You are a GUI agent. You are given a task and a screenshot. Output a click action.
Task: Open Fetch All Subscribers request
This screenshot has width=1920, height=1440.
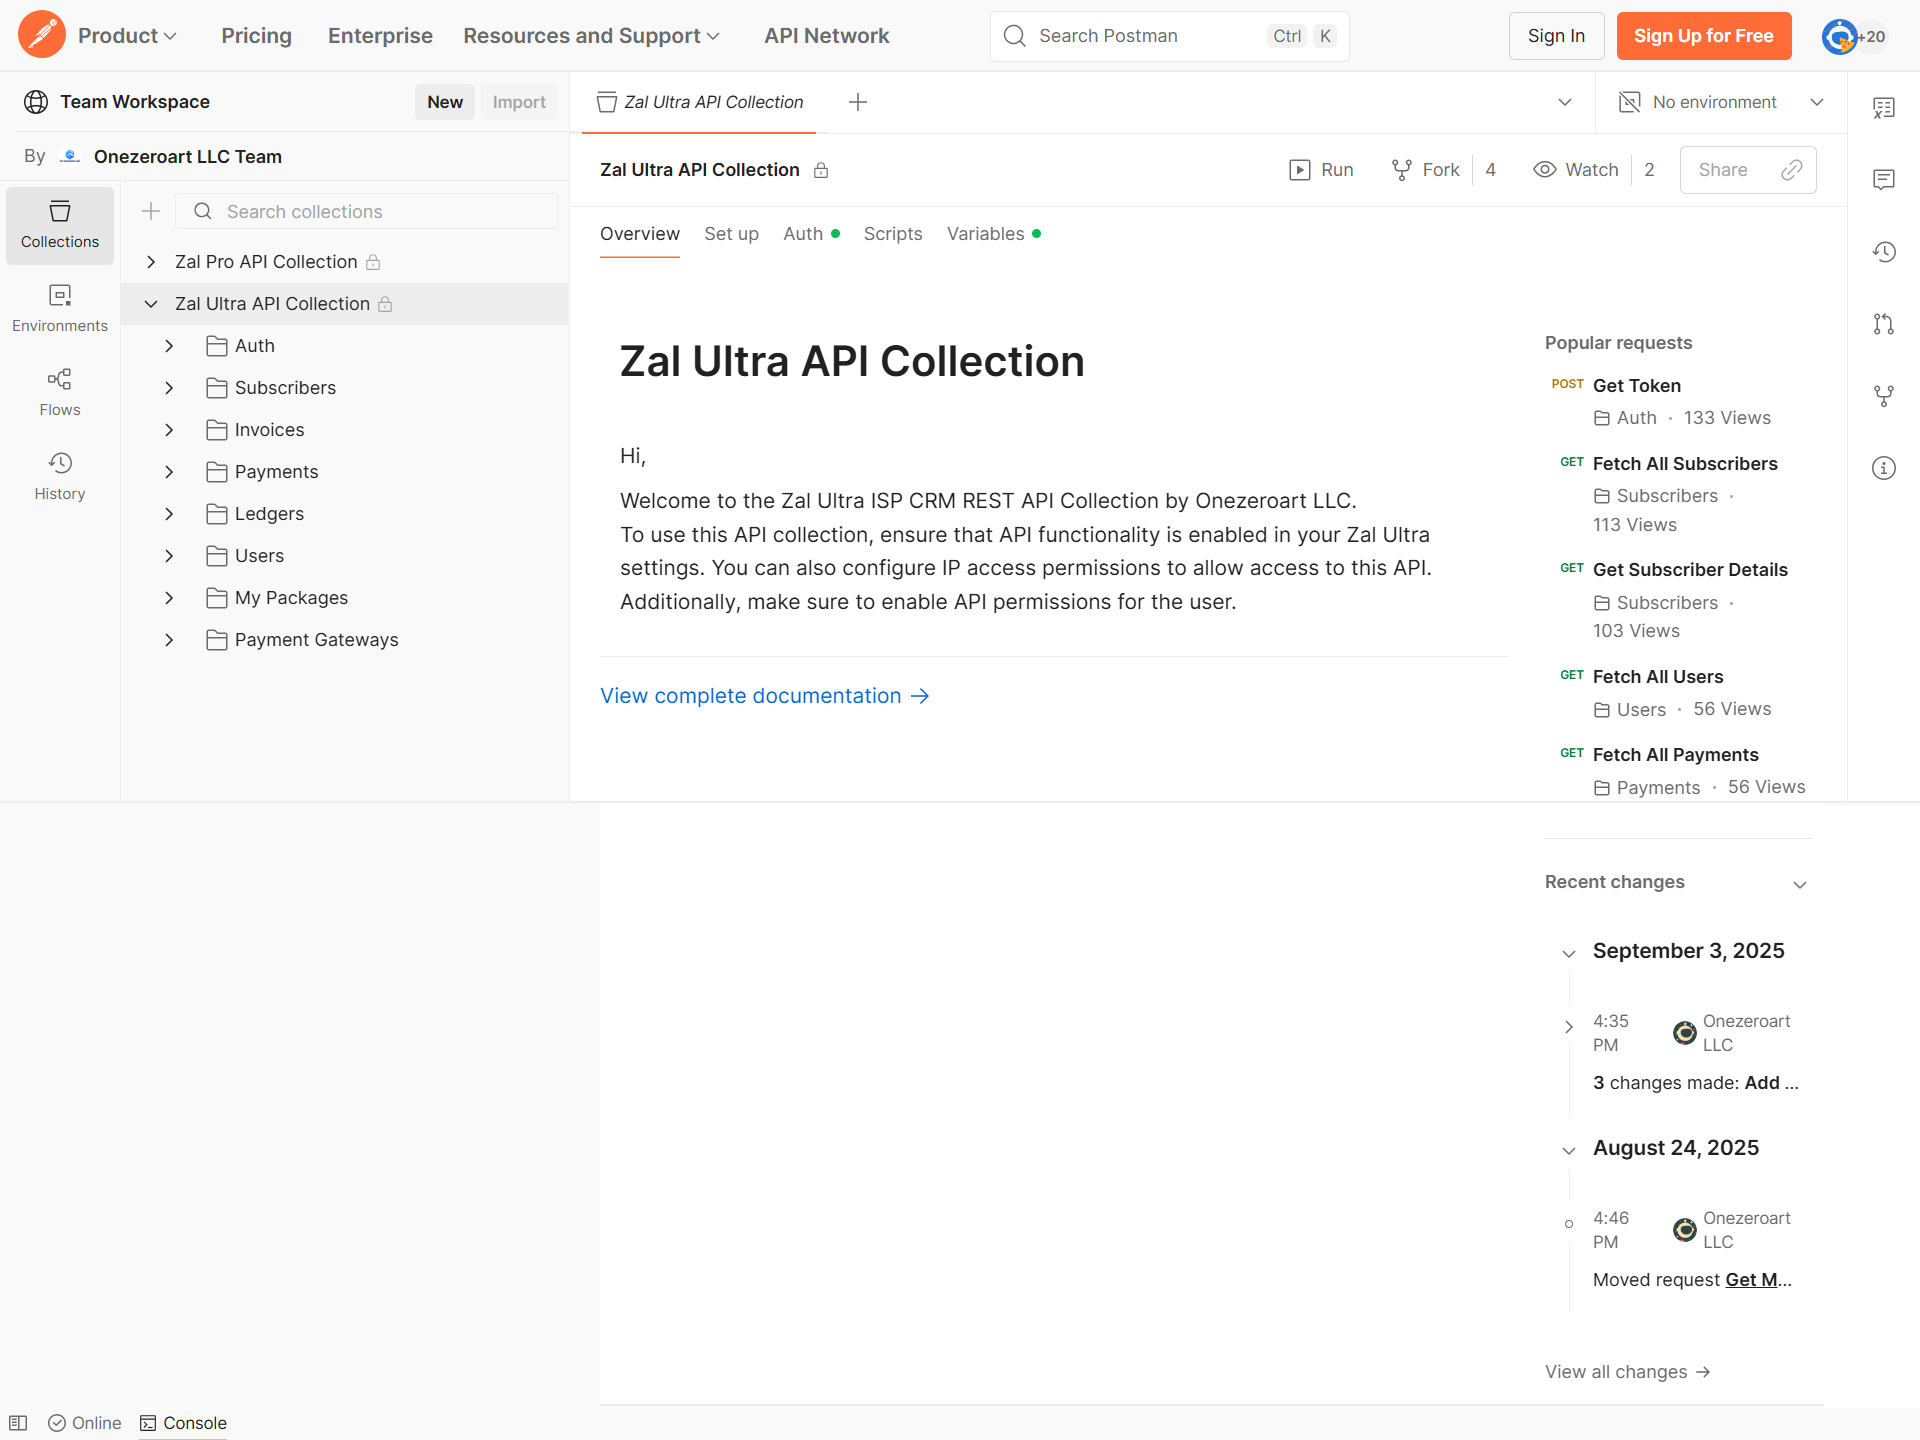coord(1685,464)
